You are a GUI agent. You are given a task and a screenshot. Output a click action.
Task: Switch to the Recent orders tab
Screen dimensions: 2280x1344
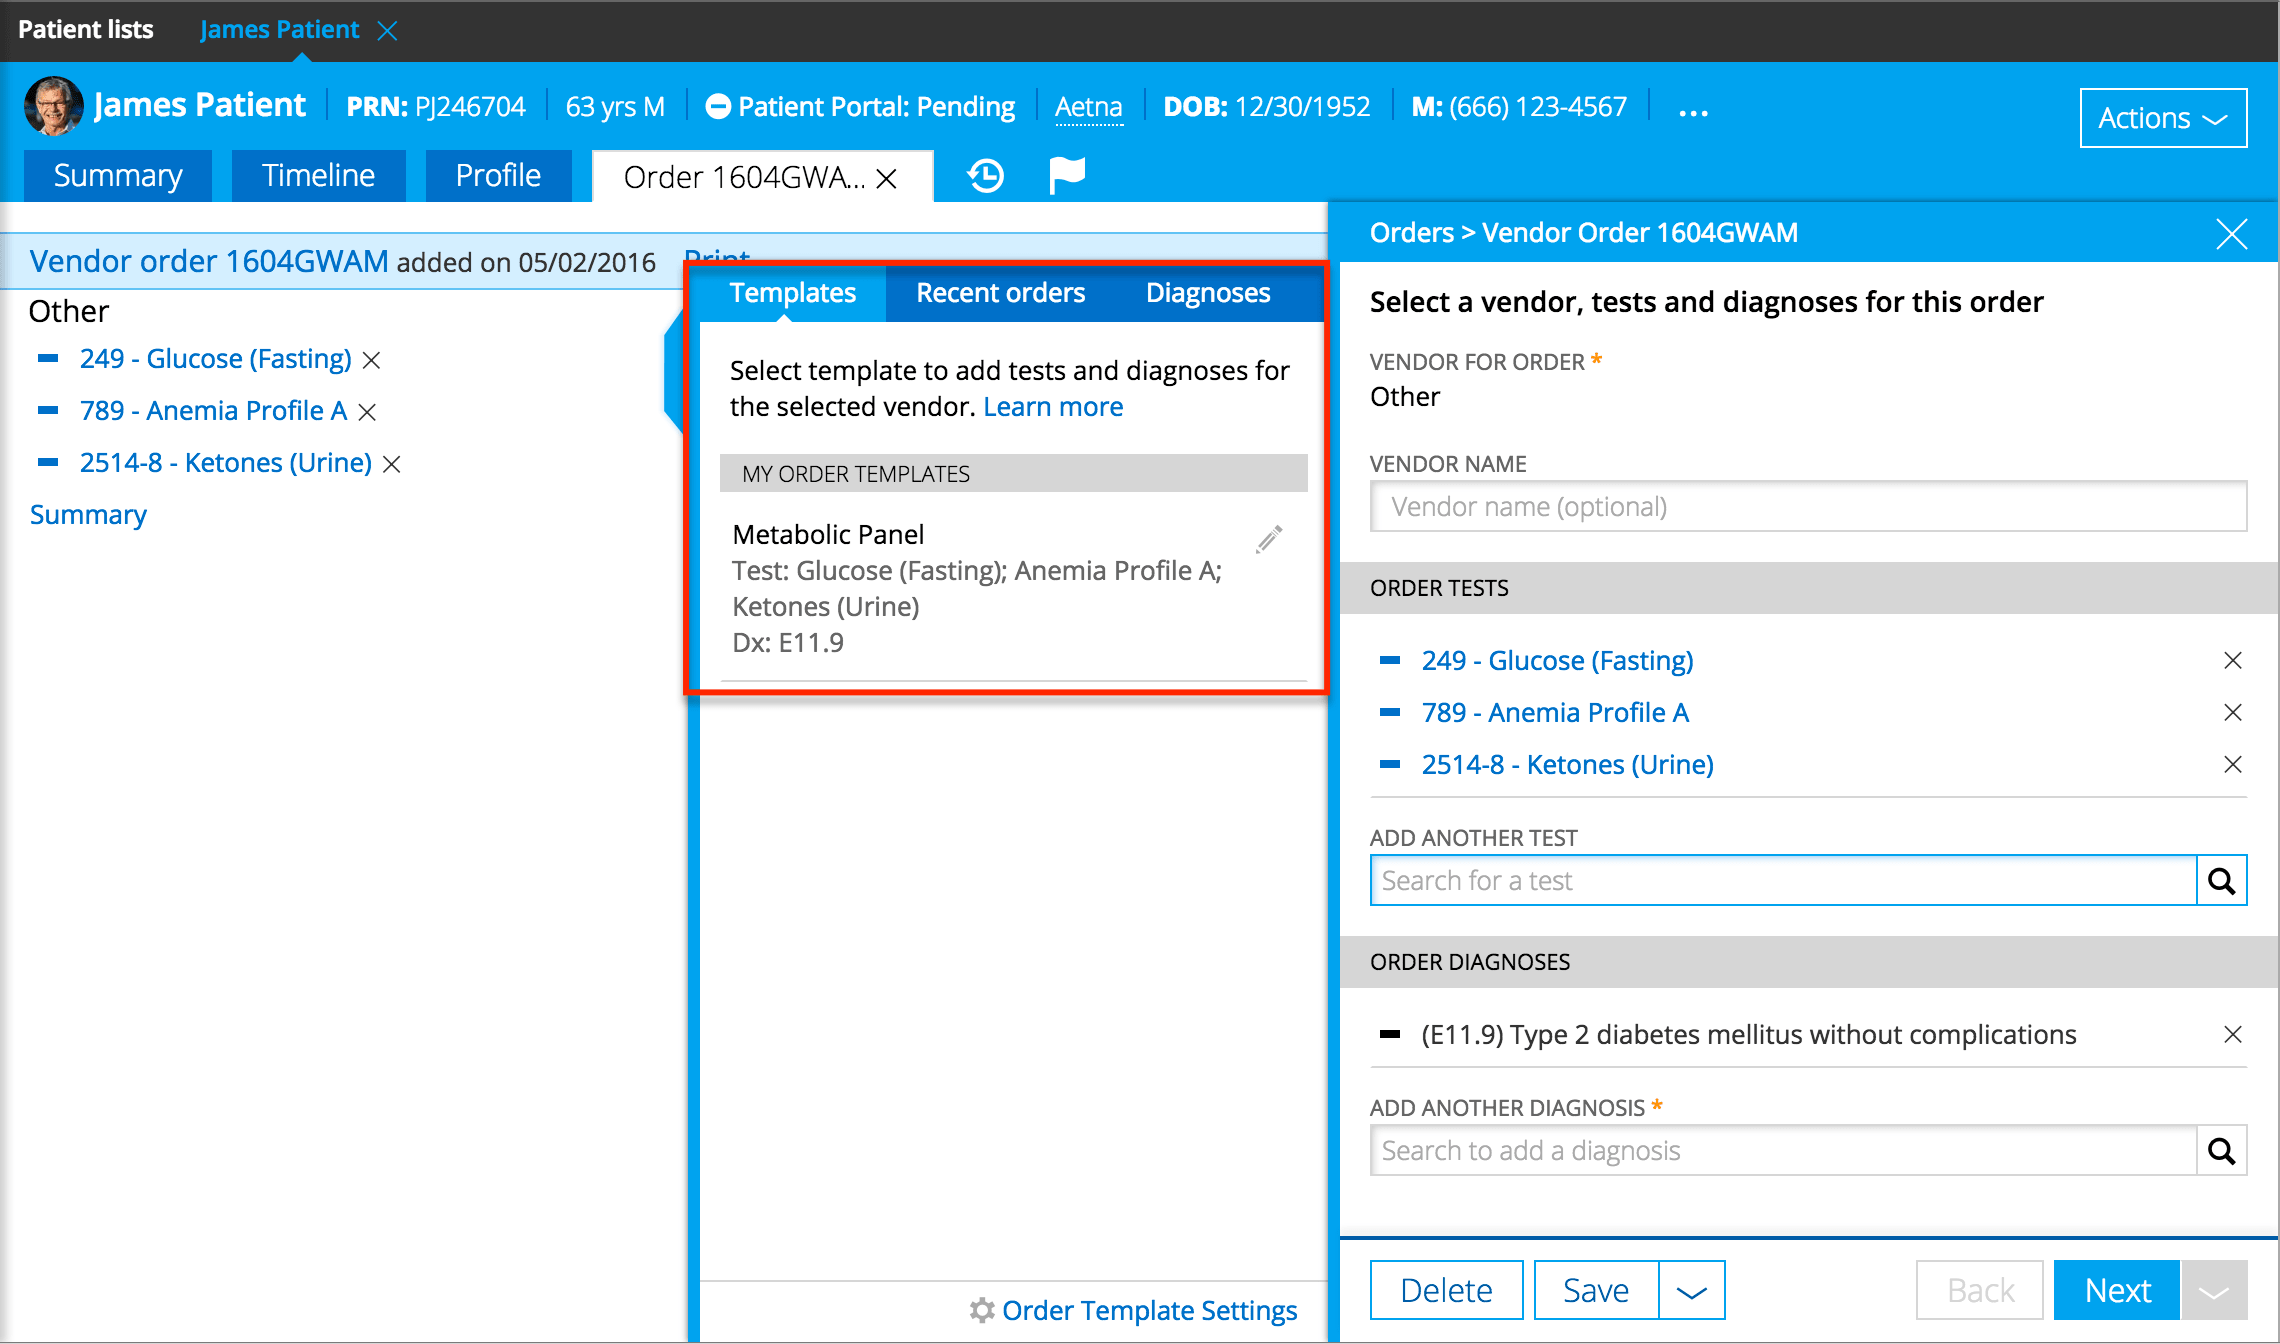[x=1000, y=293]
